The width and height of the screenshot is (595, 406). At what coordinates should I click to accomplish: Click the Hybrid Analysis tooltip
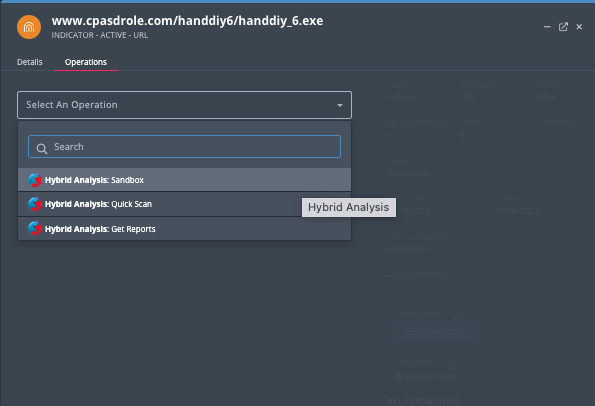349,207
